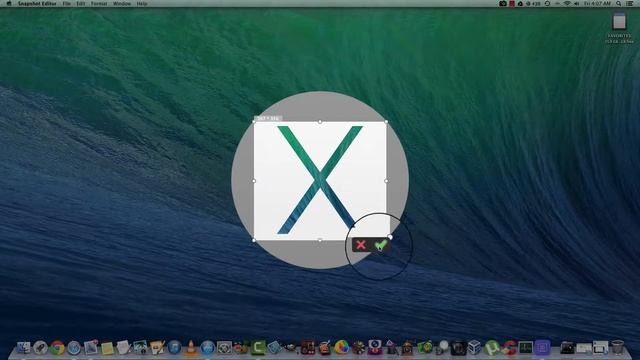This screenshot has width=640, height=360.
Task: Launch Camtasia green C icon in Dock
Action: 258,348
